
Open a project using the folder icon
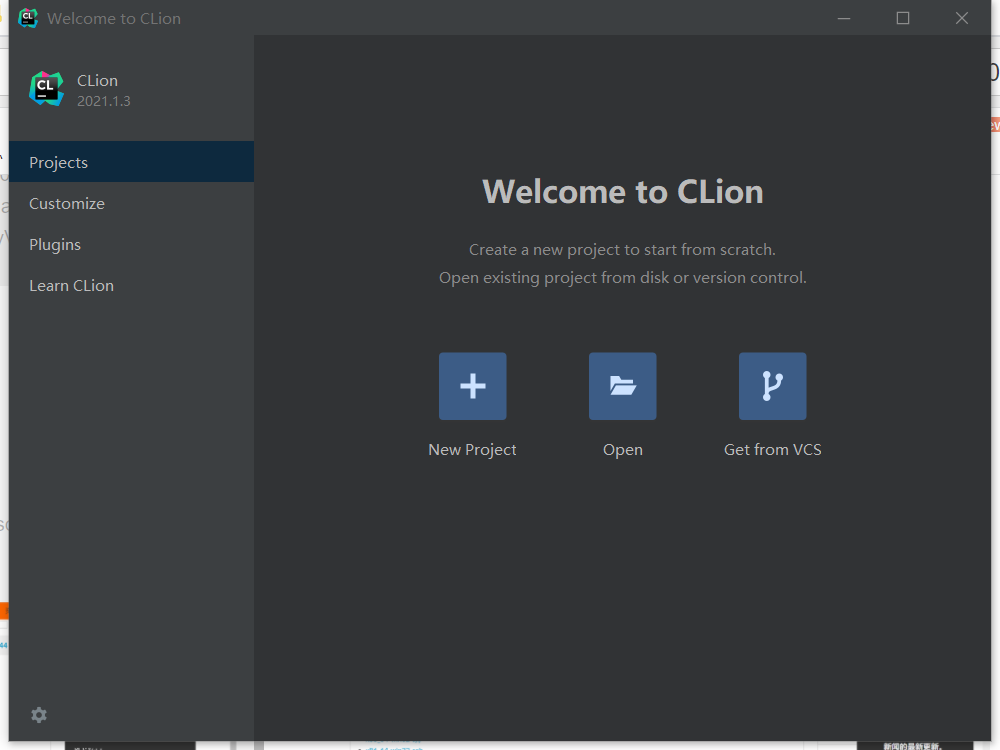622,385
